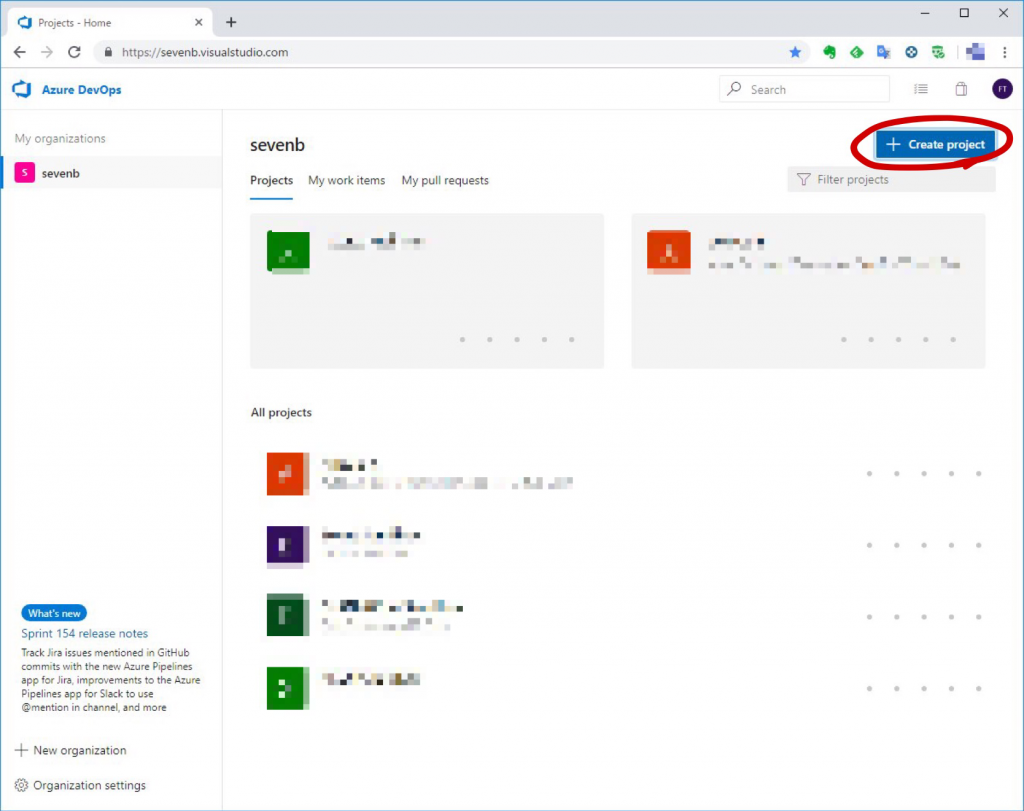
Task: Click the lock icon in the address bar
Action: tap(108, 52)
